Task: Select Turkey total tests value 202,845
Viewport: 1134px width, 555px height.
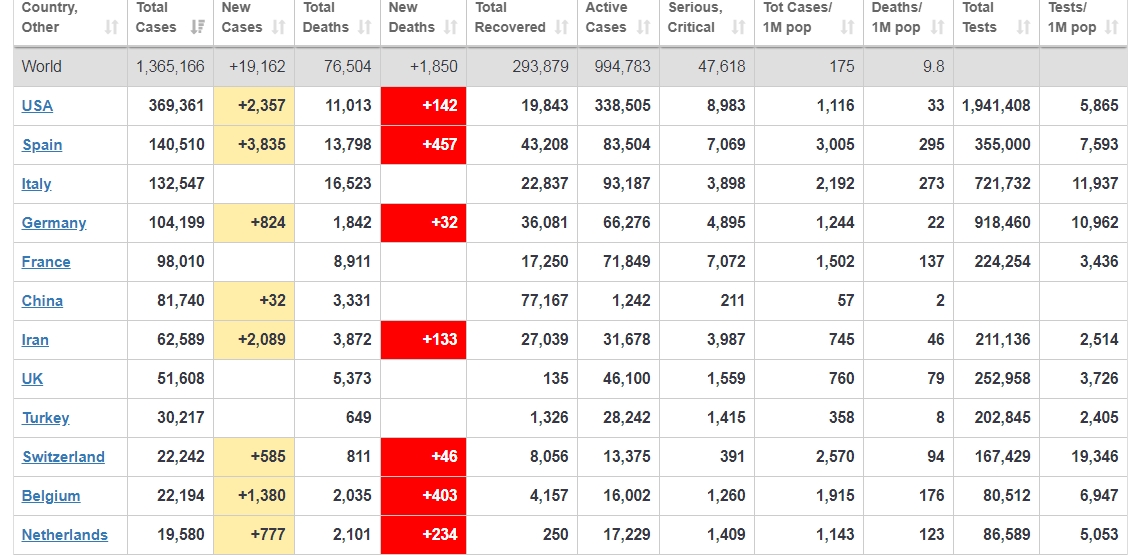Action: (1002, 418)
